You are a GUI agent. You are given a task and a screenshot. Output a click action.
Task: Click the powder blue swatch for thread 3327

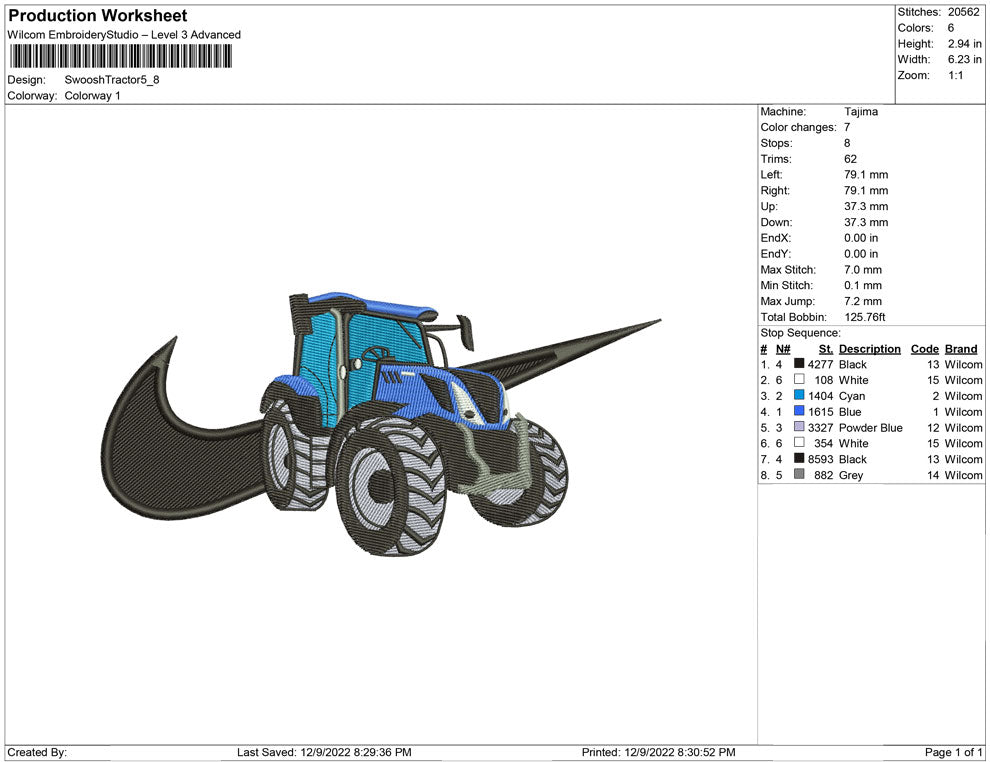point(799,427)
